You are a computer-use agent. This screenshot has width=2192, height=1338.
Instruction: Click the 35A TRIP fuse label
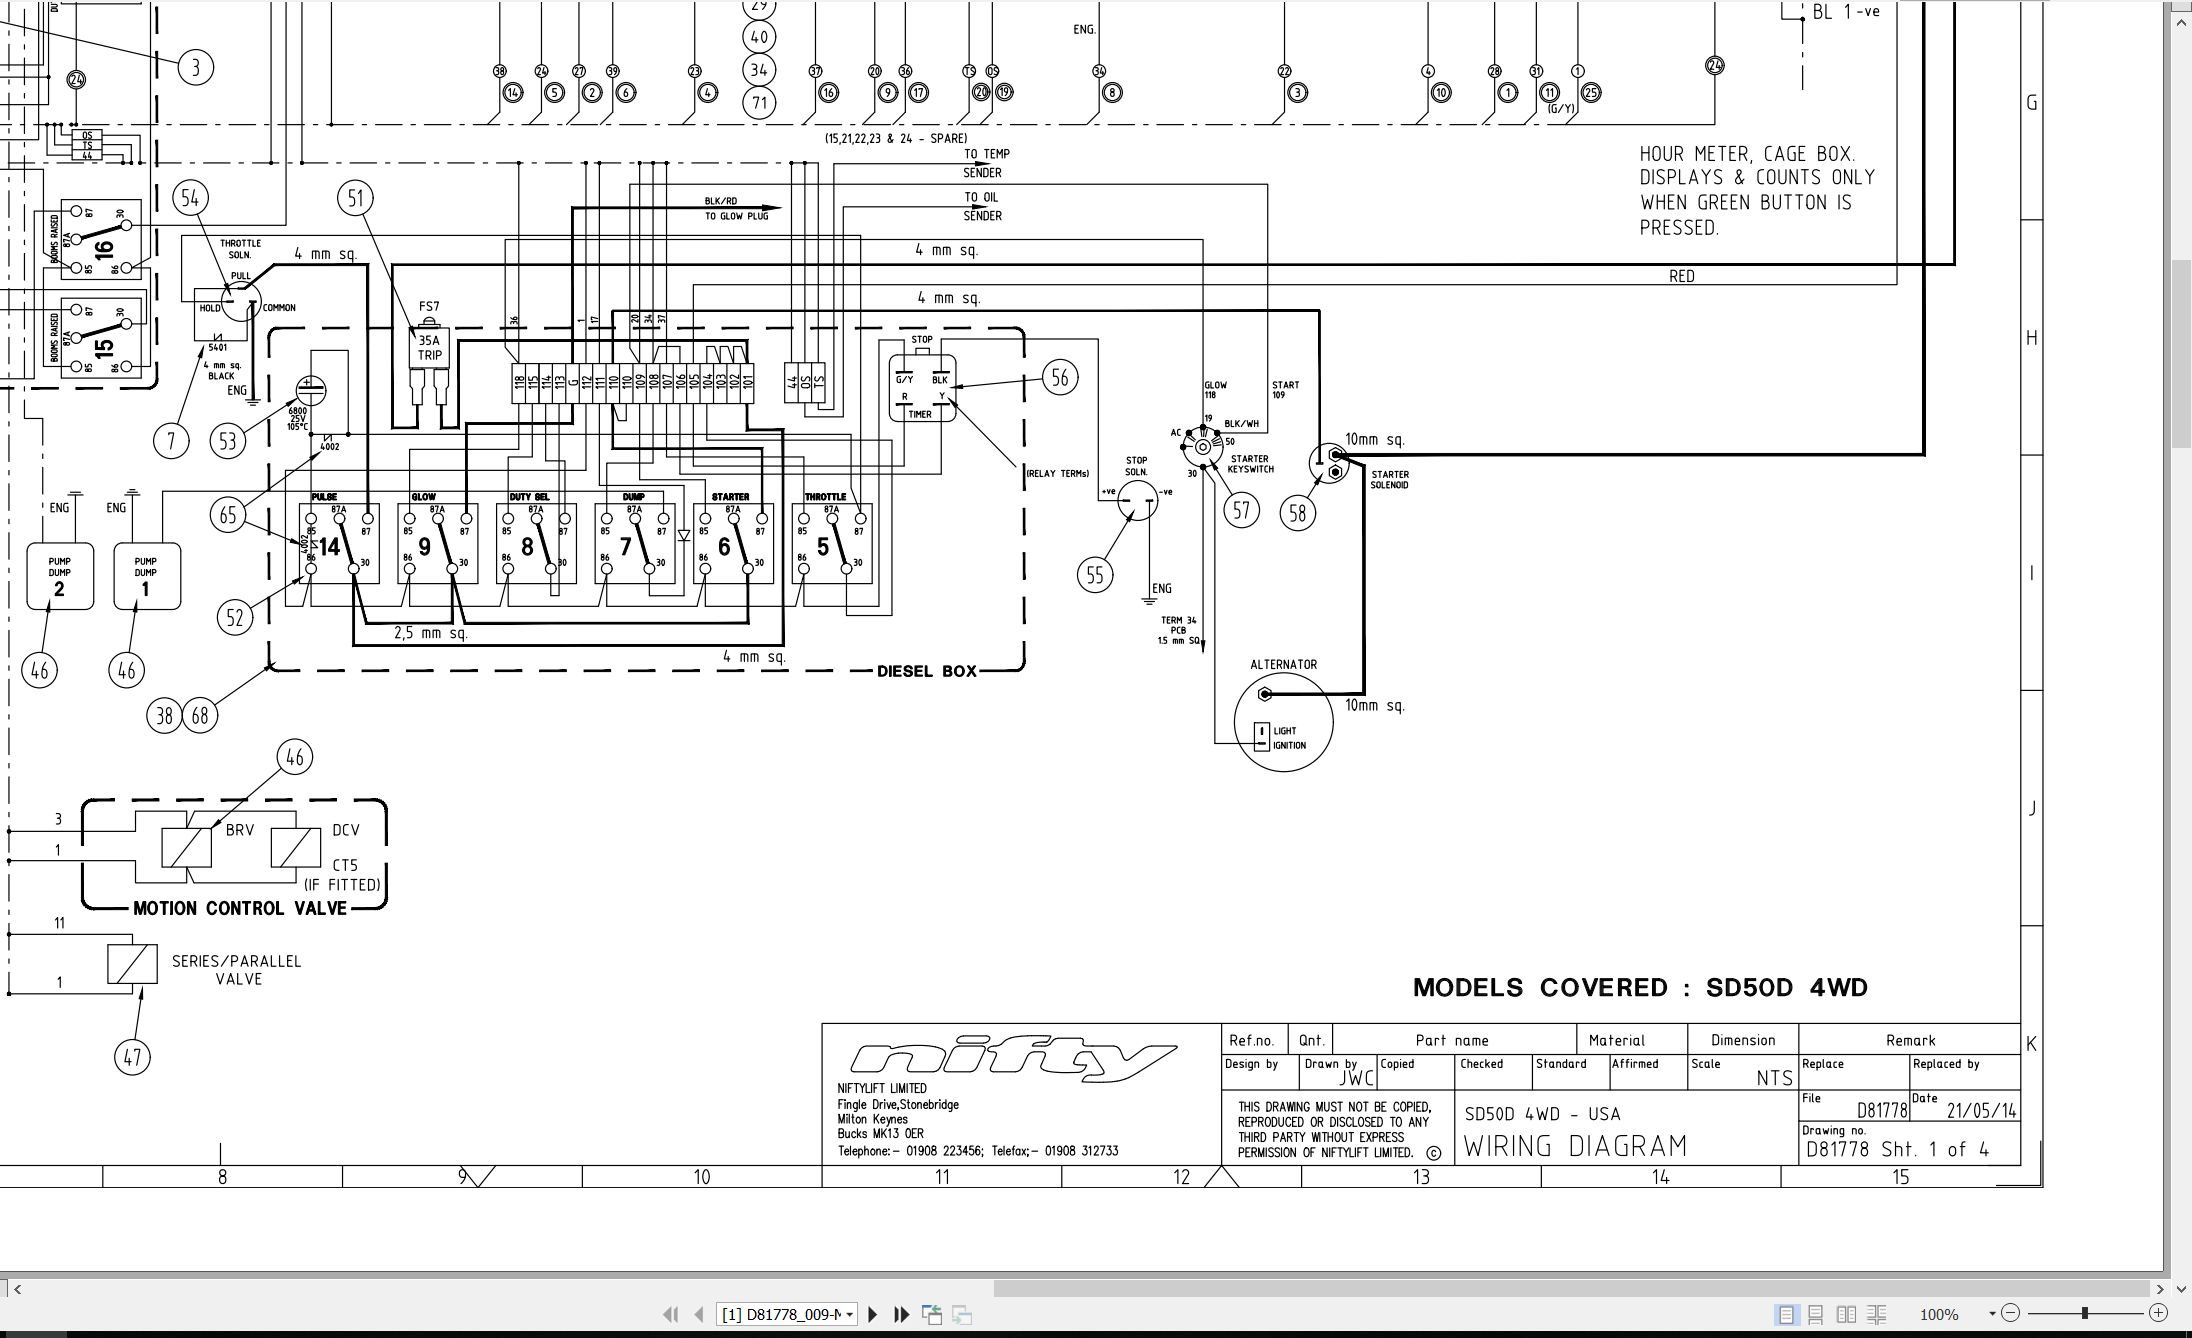click(430, 348)
